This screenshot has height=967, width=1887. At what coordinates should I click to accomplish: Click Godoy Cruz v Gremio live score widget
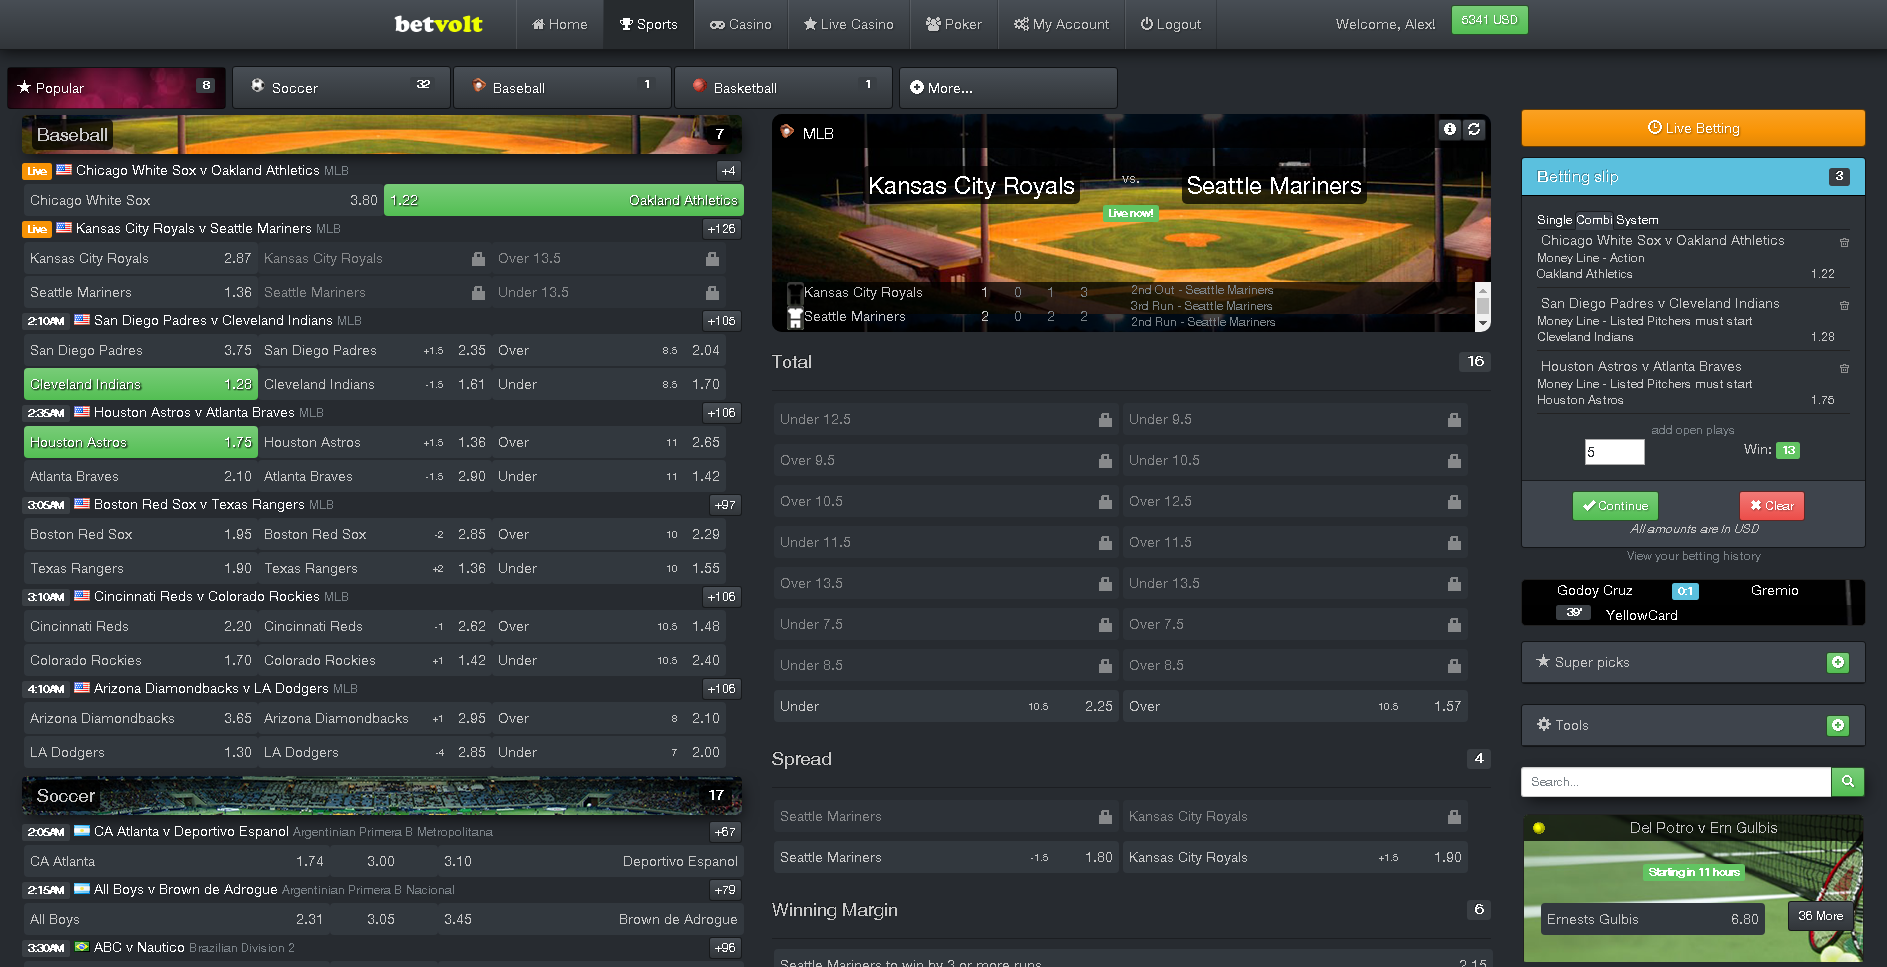click(1693, 602)
